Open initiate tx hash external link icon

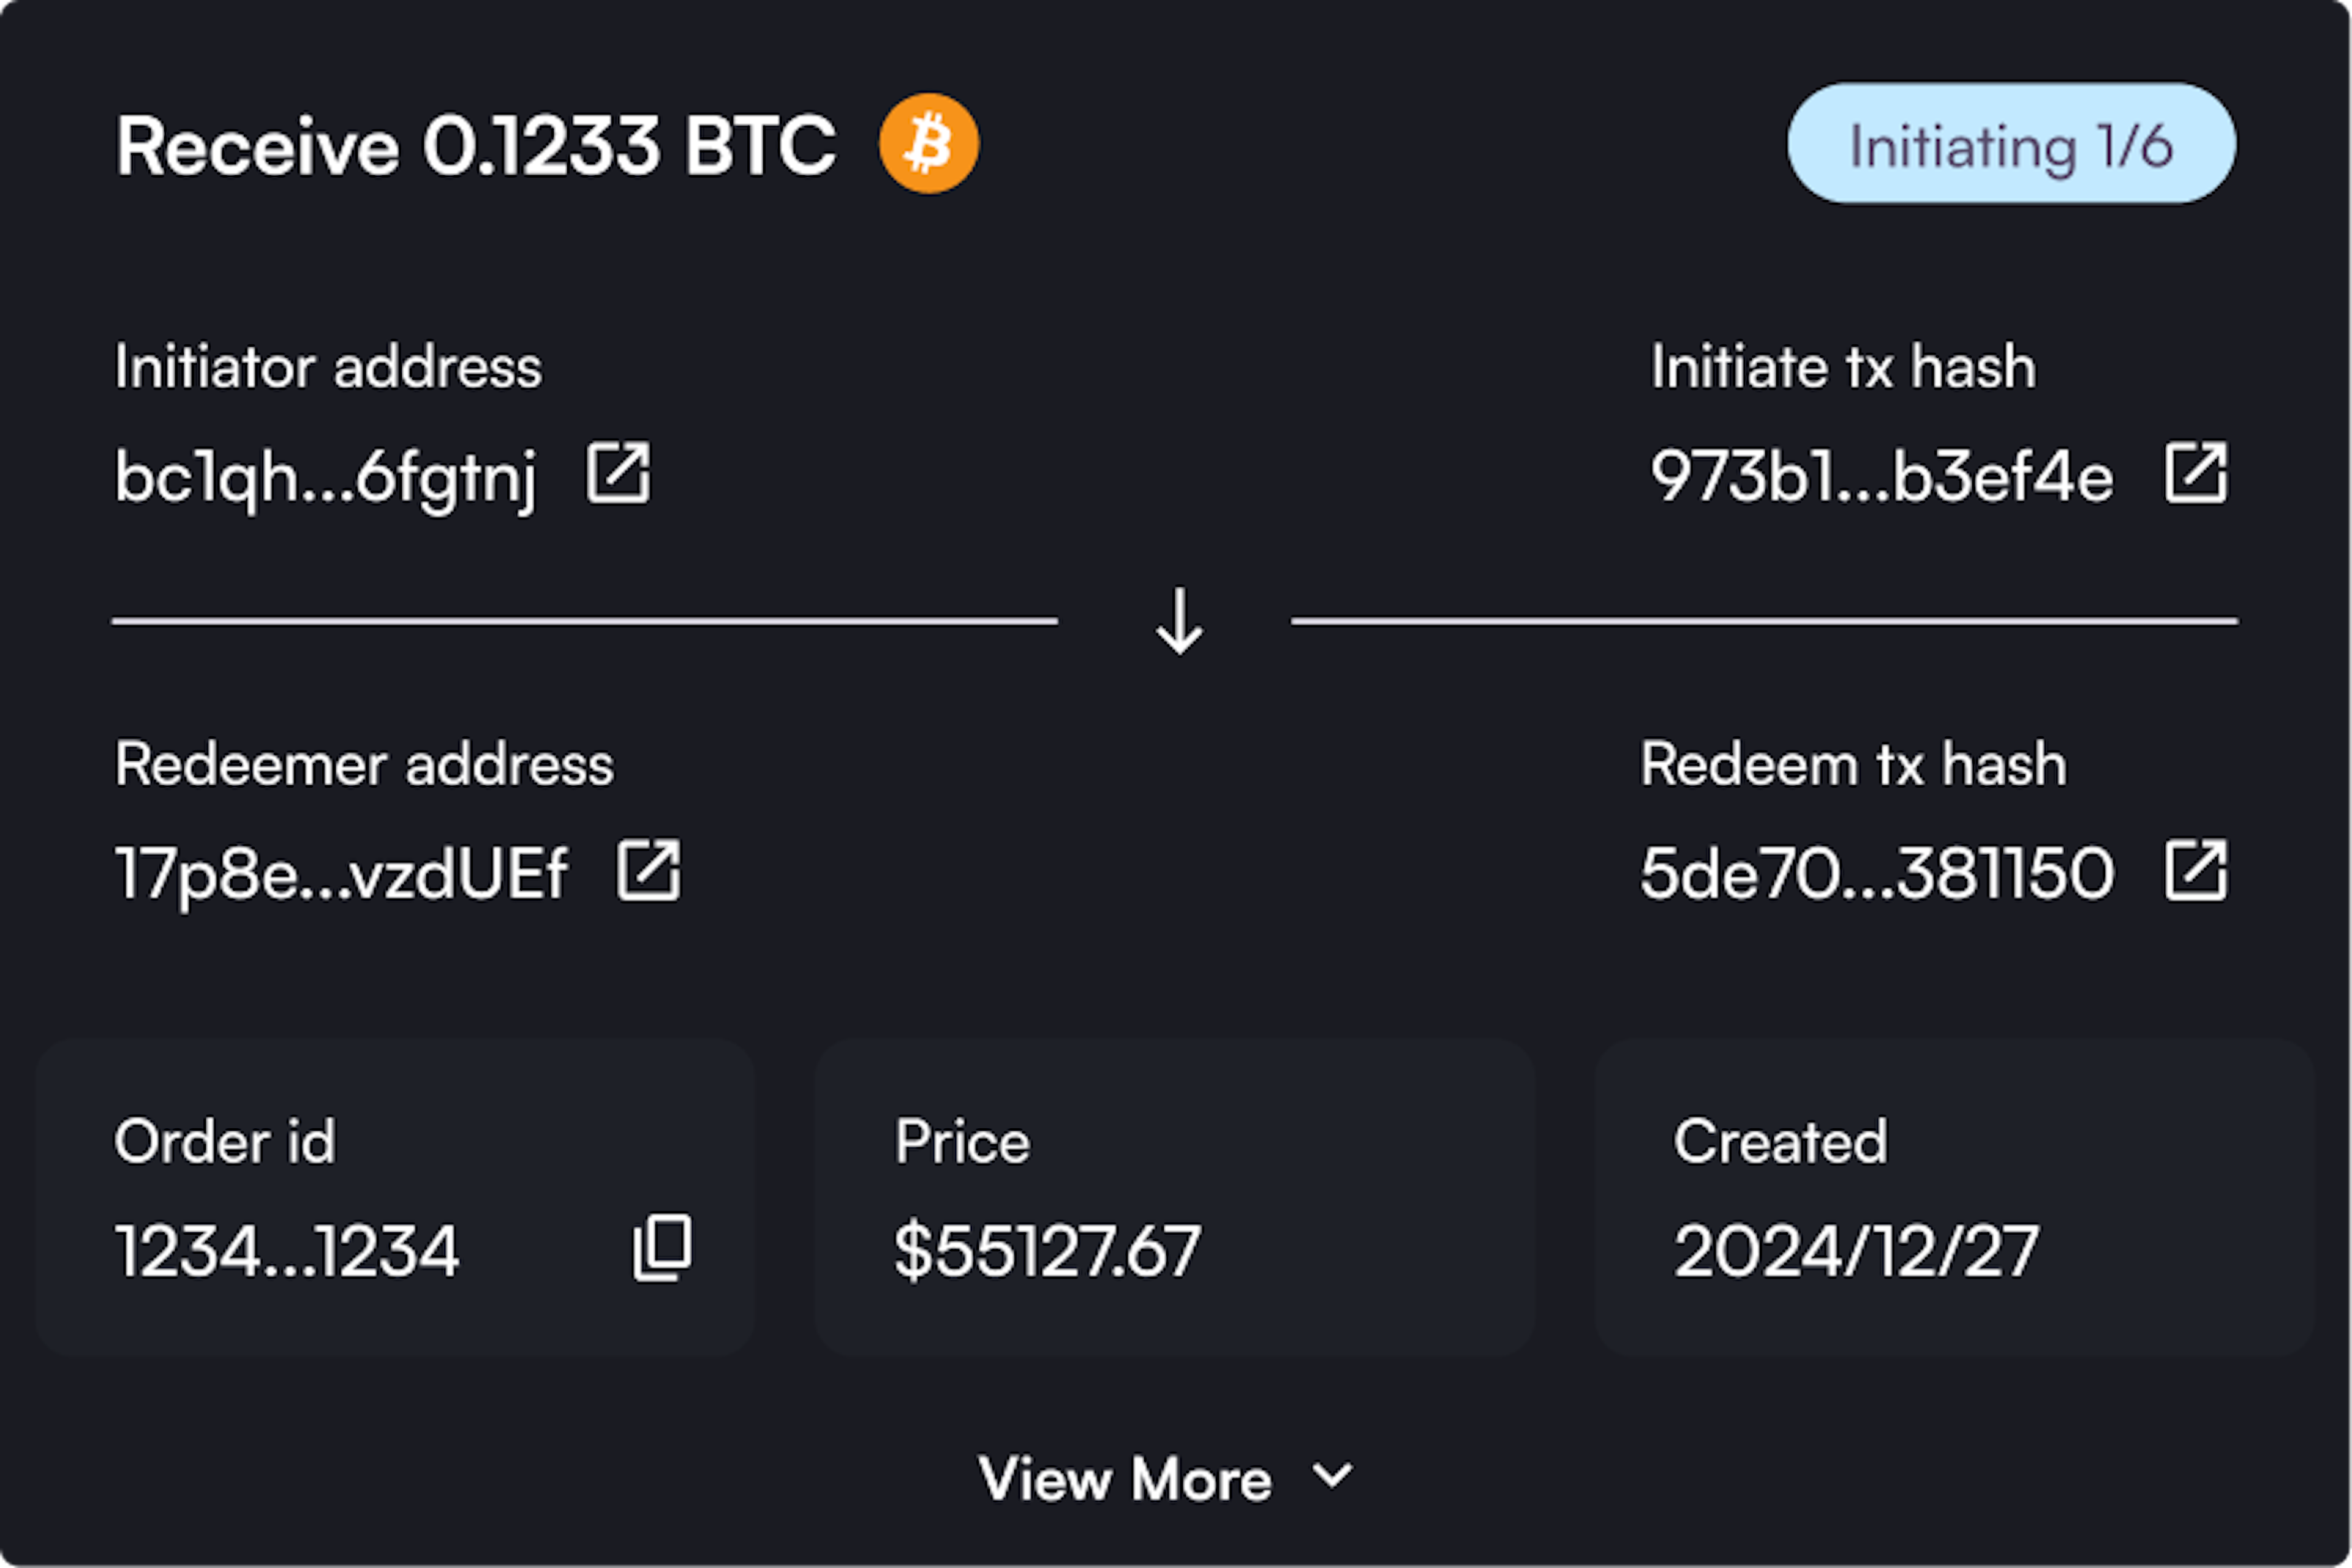(x=2196, y=473)
